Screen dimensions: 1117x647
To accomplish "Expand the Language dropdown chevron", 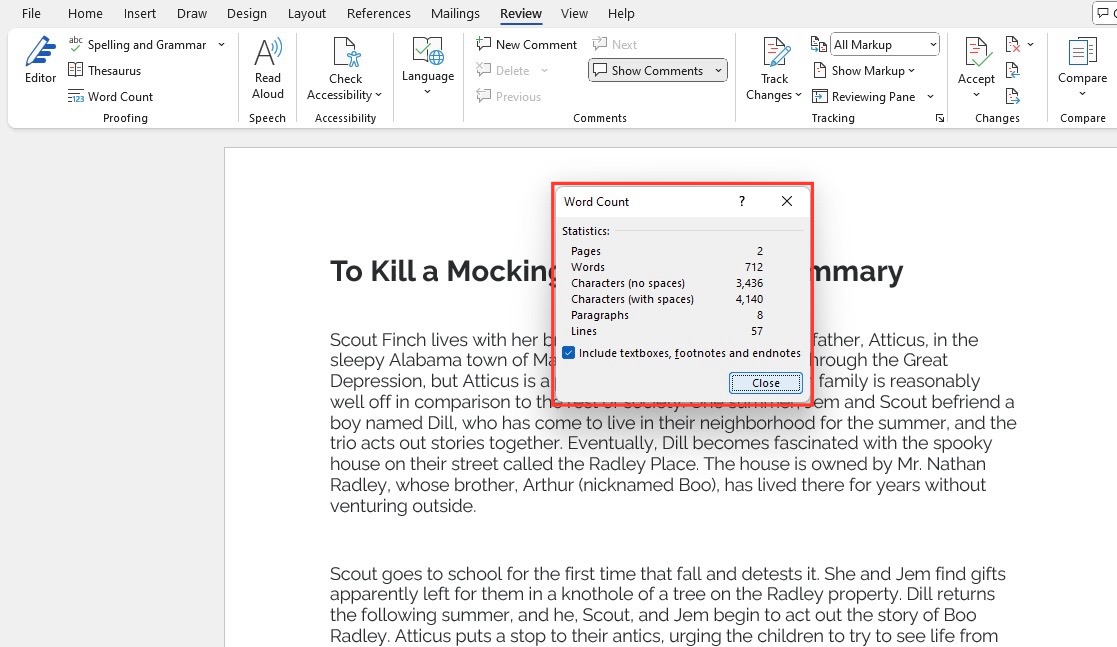I will pyautogui.click(x=427, y=92).
